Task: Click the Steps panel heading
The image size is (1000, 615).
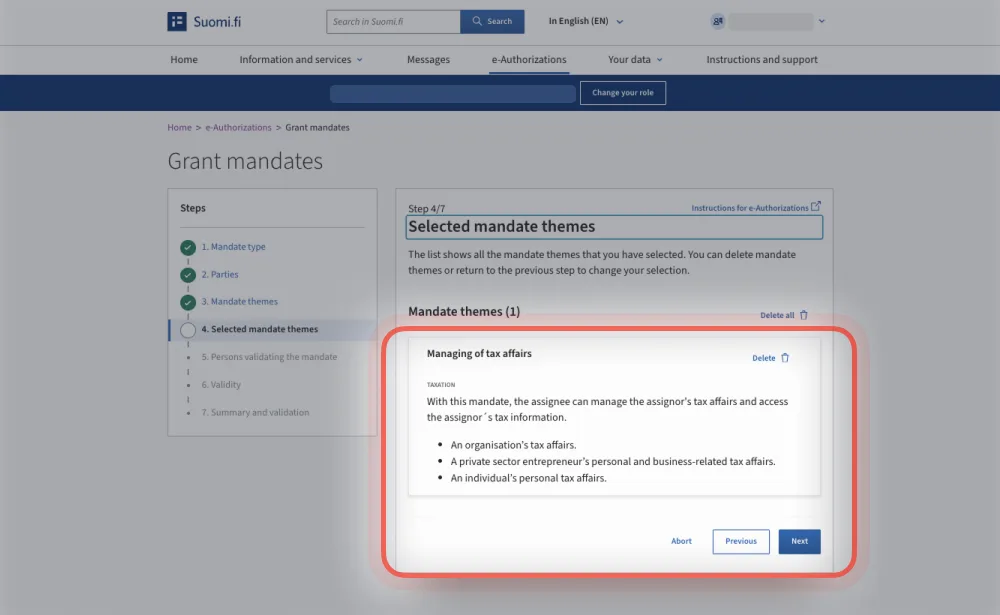Action: [x=193, y=208]
